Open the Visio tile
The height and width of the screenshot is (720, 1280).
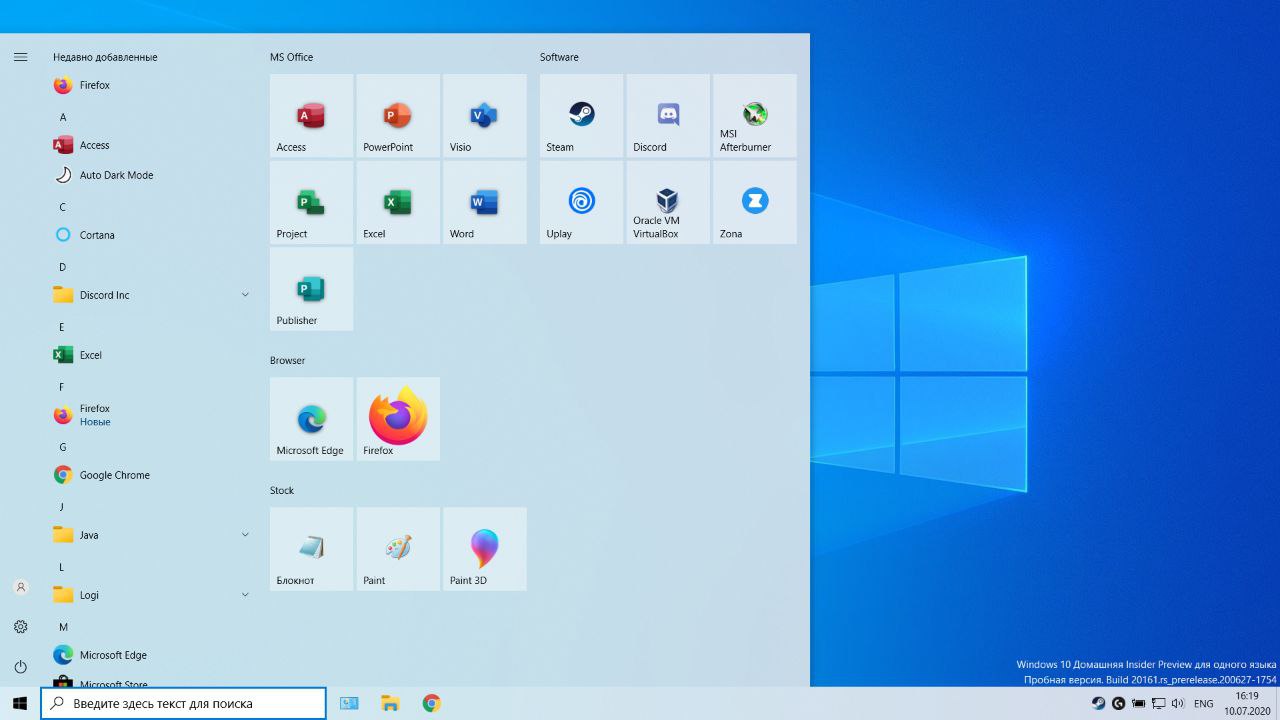click(485, 115)
